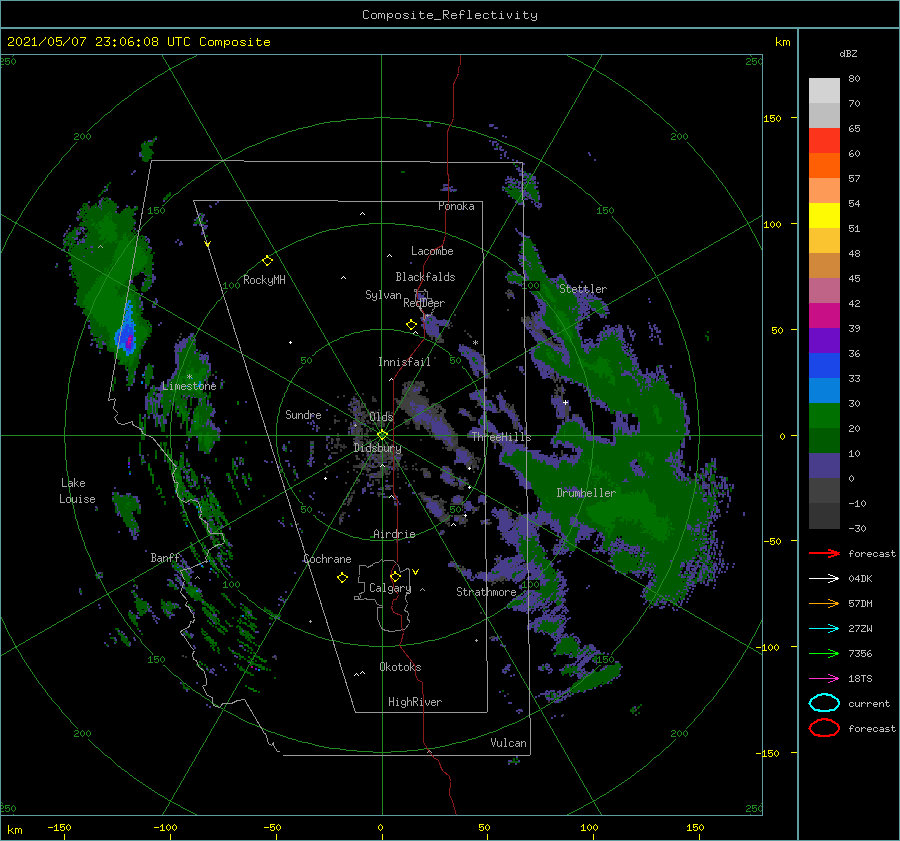This screenshot has width=900, height=841.
Task: Pick the purple 36-39 dBZ swatch
Action: click(824, 341)
